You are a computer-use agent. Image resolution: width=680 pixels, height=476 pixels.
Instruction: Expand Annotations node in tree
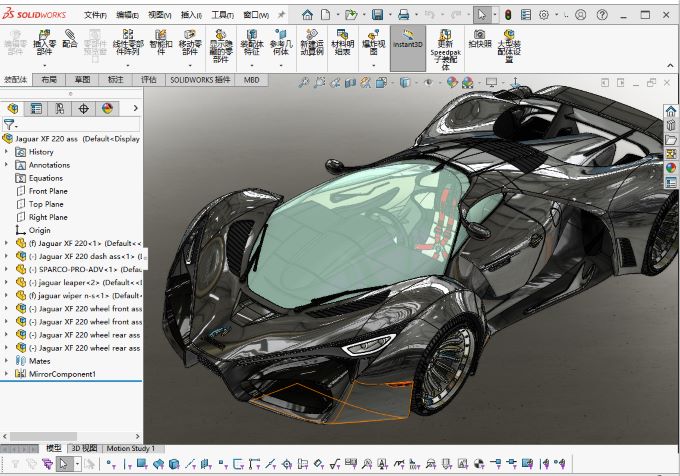6,165
